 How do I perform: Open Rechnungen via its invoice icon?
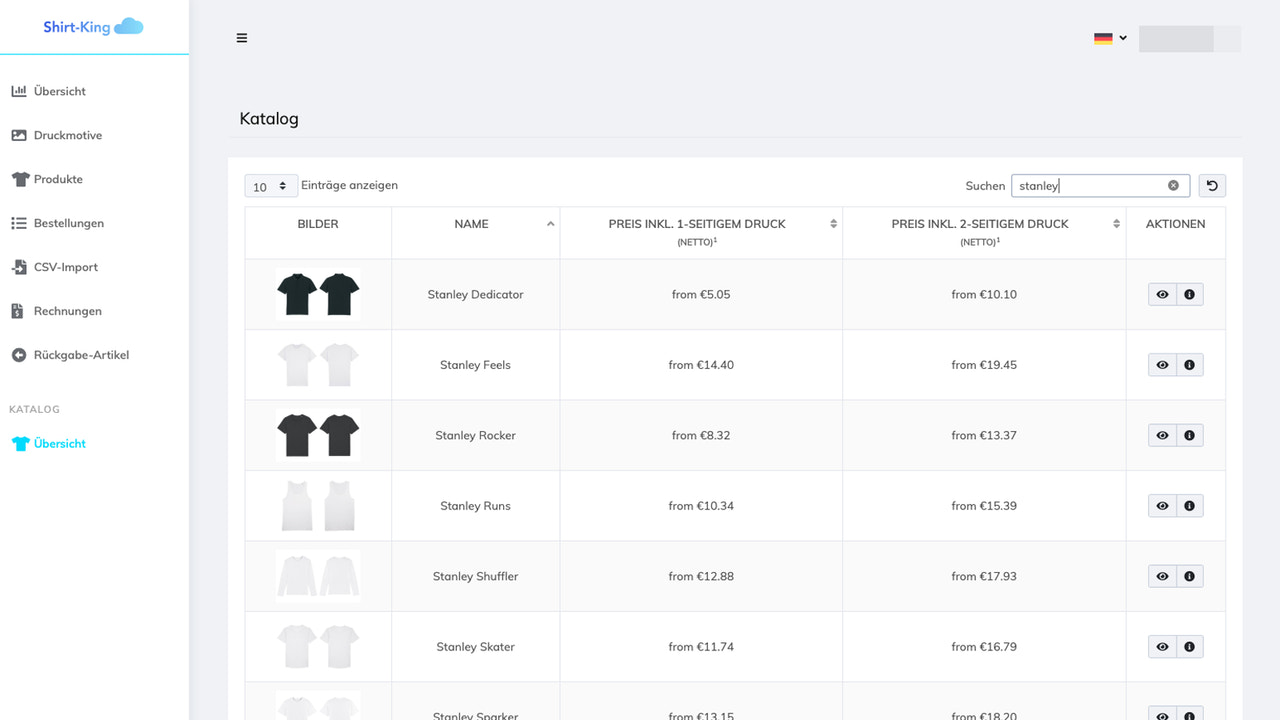pos(21,311)
